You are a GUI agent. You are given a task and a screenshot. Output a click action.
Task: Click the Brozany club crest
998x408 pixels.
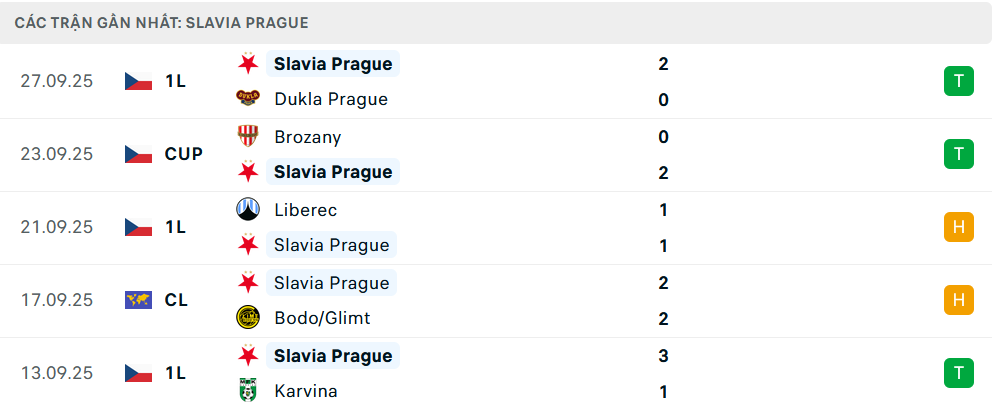click(247, 136)
